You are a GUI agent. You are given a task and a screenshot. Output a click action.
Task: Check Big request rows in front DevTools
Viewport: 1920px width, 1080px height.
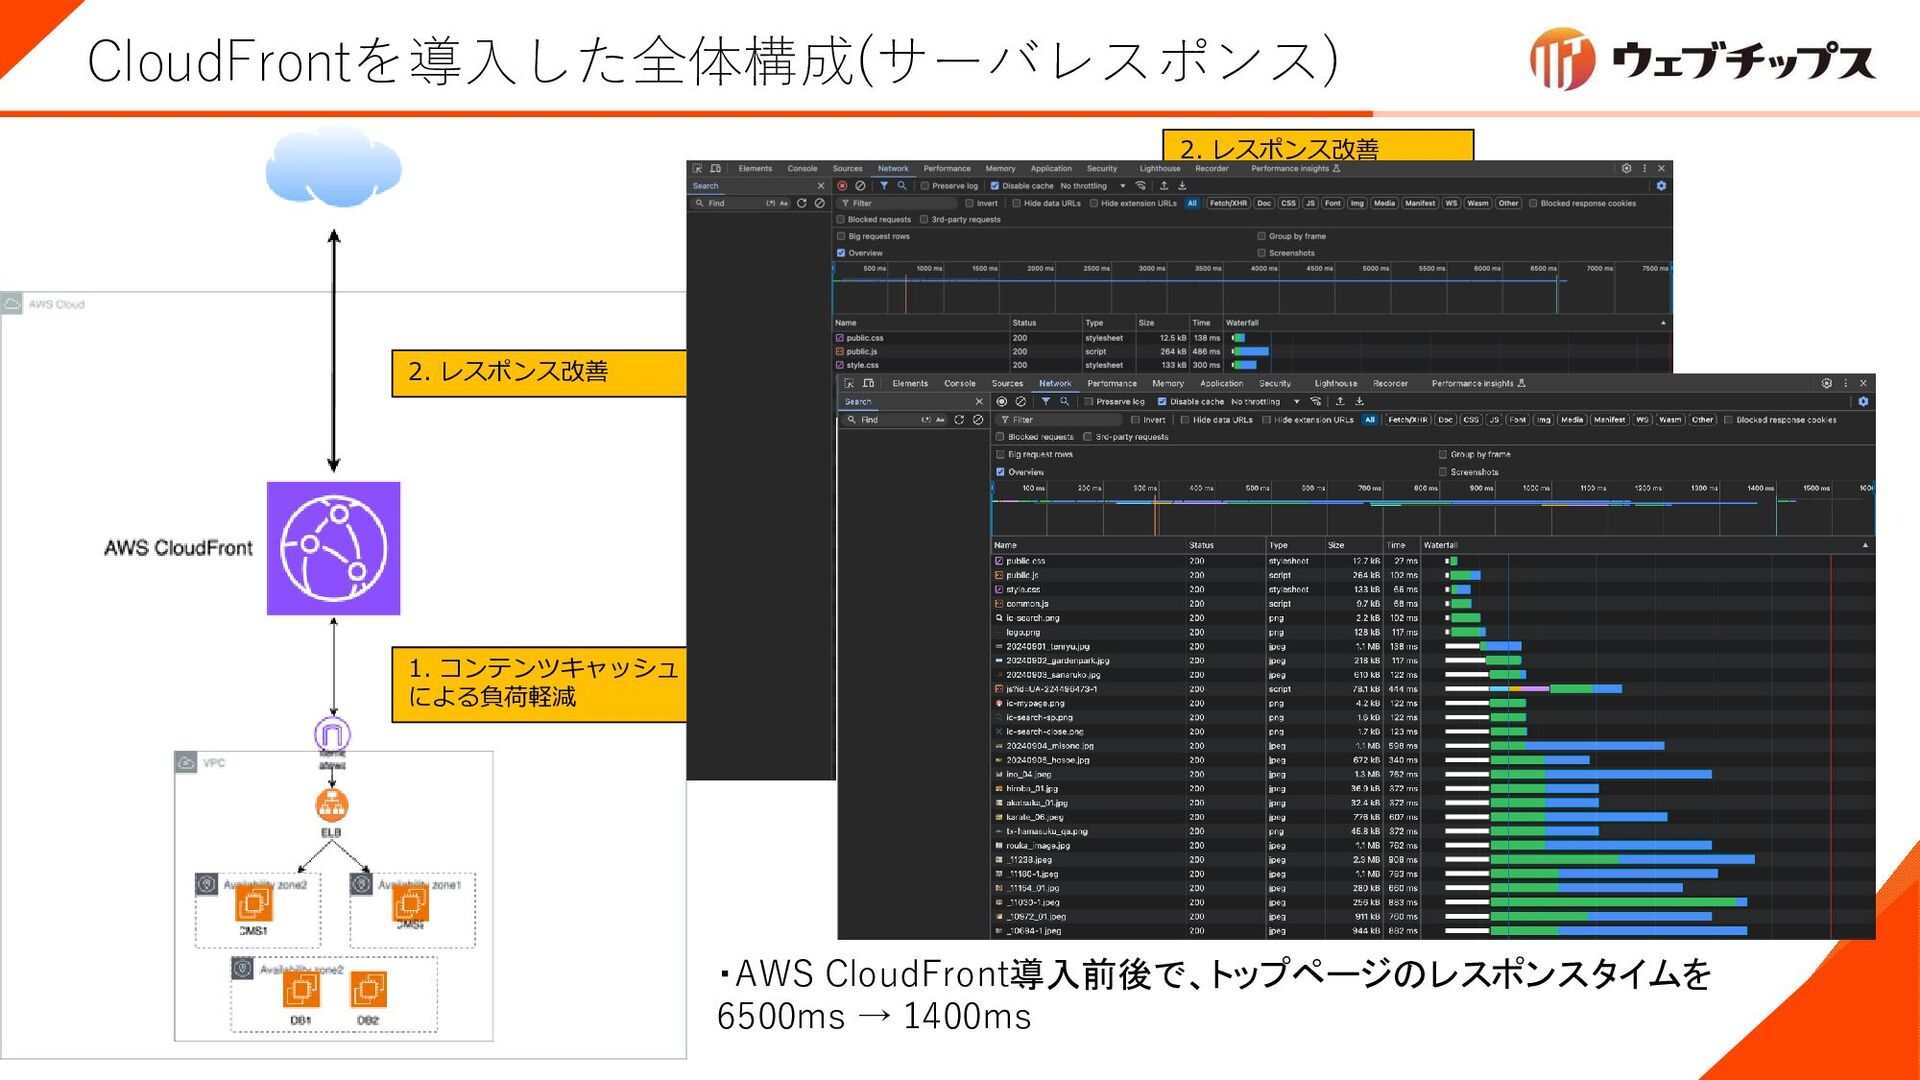click(1000, 455)
